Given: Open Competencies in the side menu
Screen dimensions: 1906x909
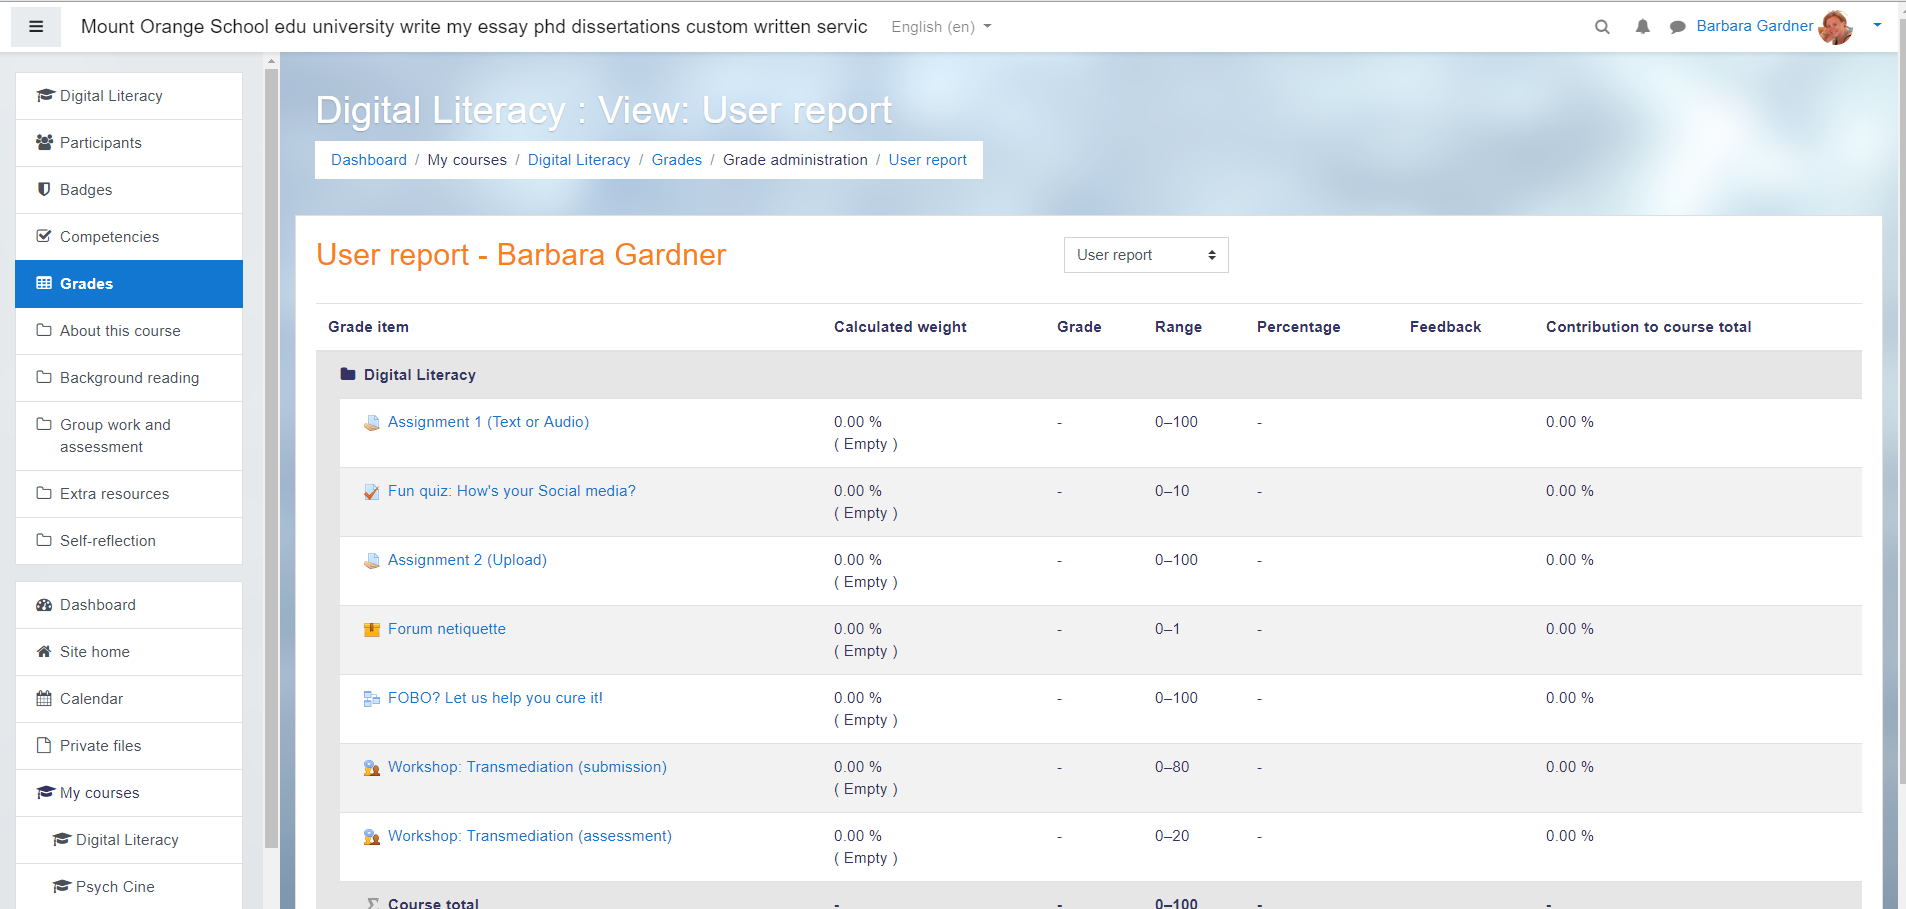Looking at the screenshot, I should pyautogui.click(x=109, y=237).
